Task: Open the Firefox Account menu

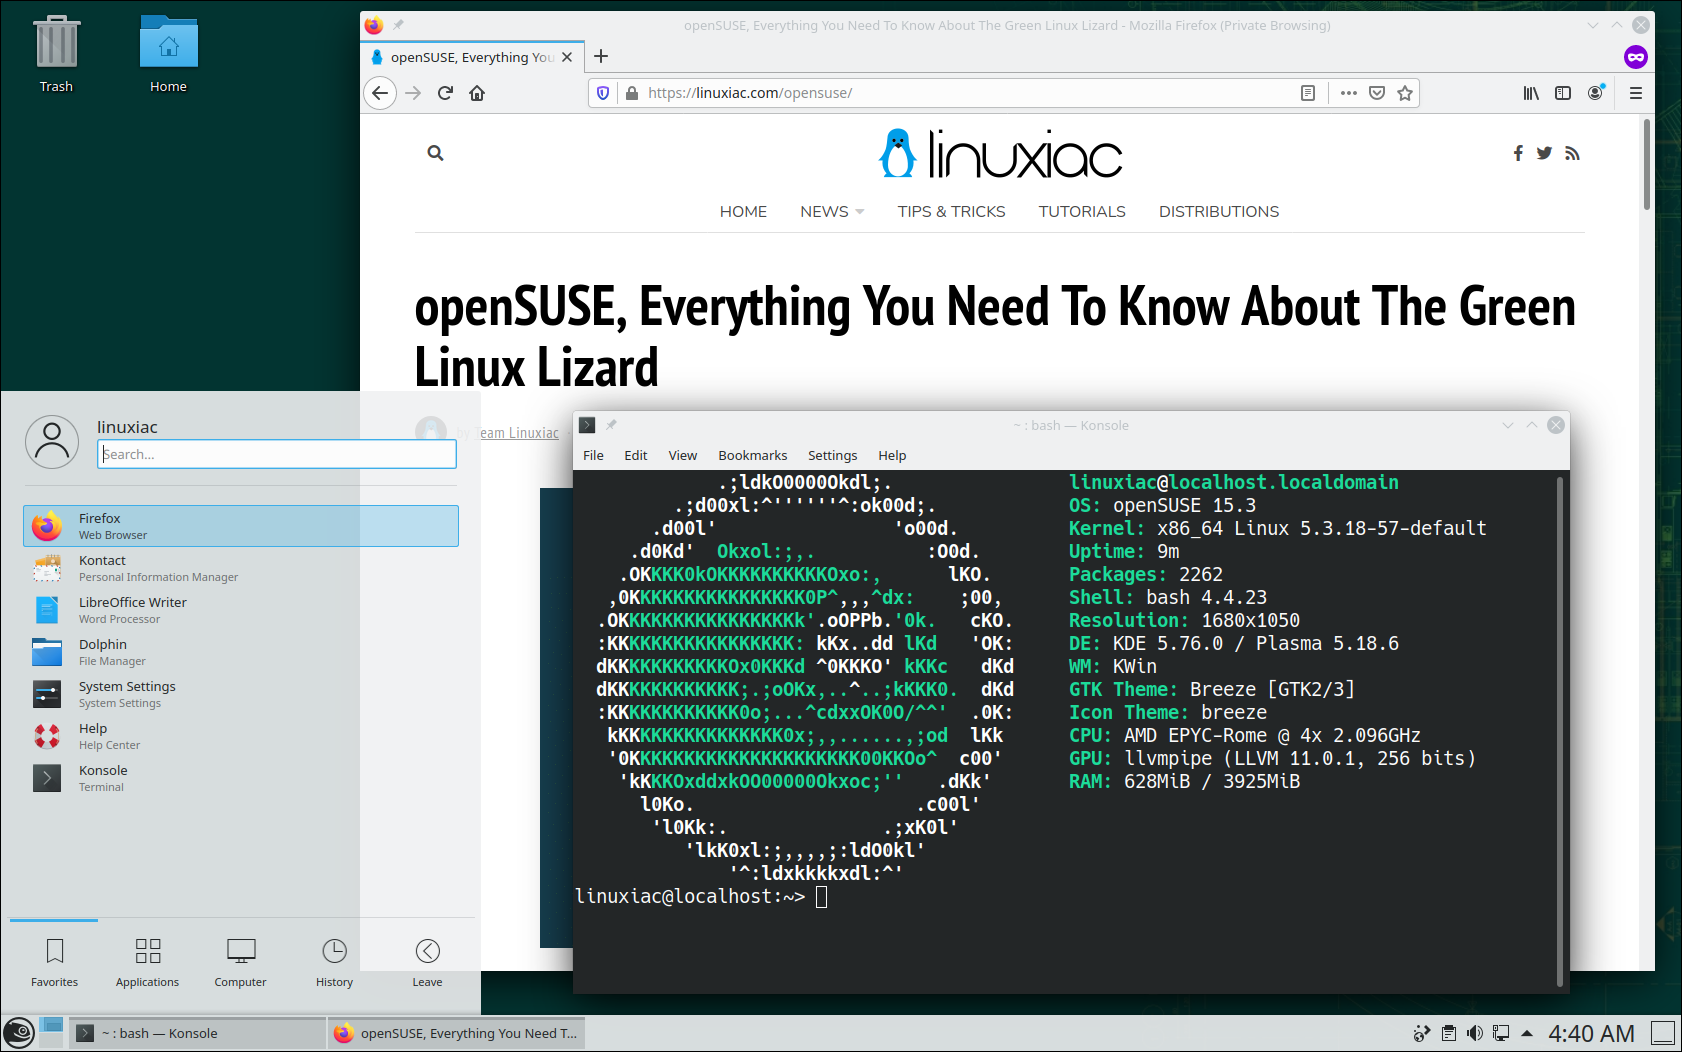Action: pyautogui.click(x=1596, y=92)
